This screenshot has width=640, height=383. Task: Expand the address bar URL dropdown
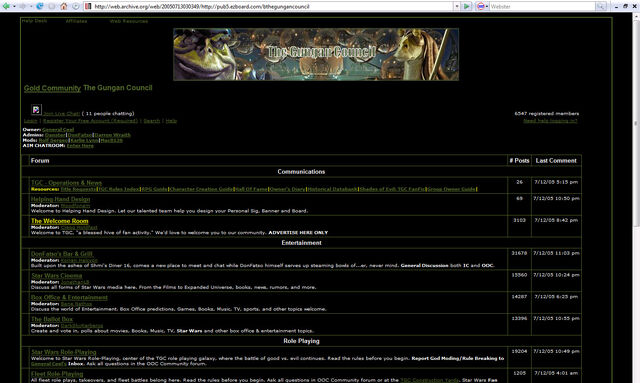pos(457,7)
